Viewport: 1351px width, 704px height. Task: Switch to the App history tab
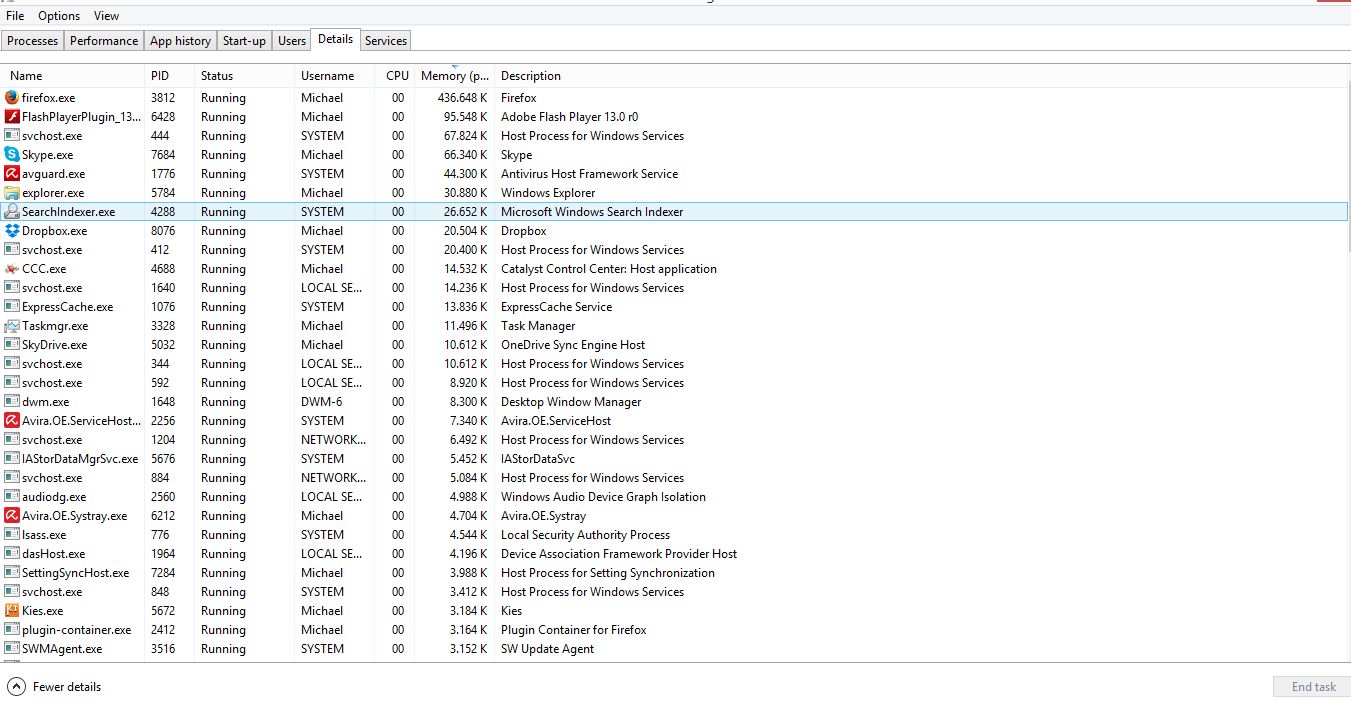tap(180, 41)
